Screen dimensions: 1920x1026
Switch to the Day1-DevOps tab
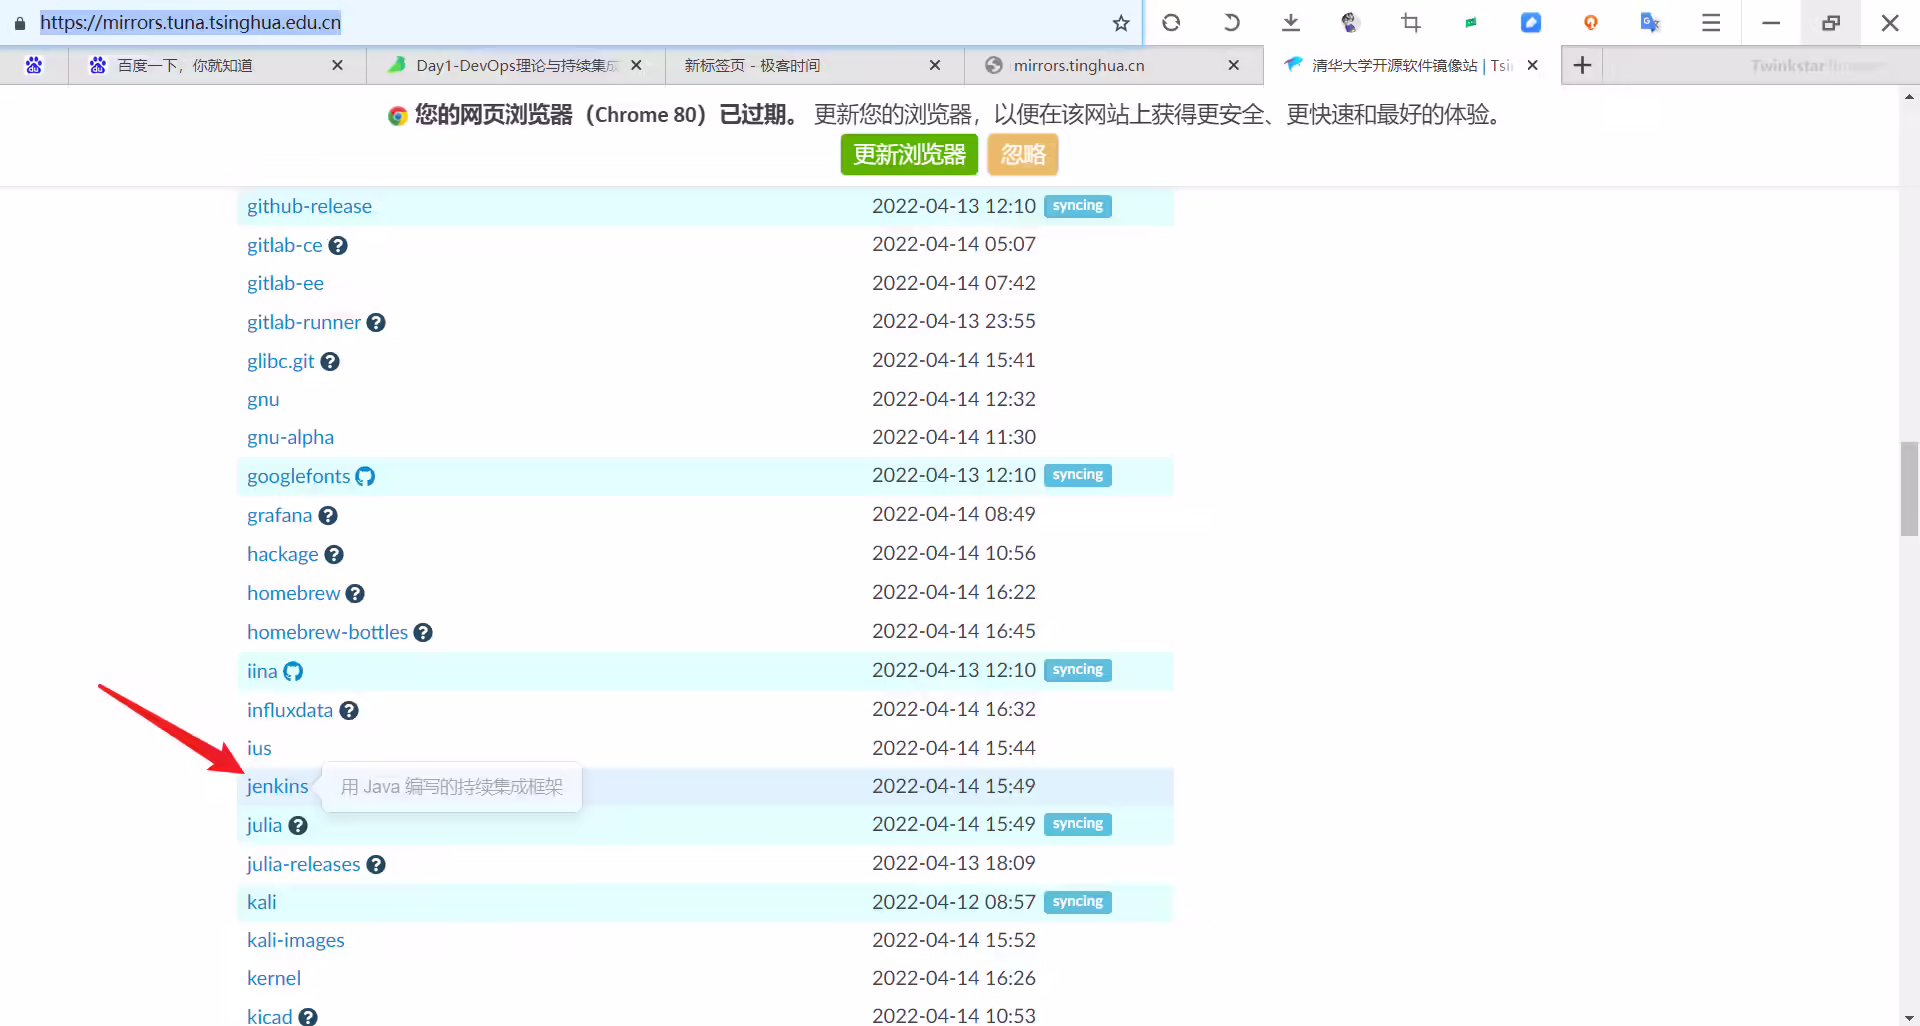[x=516, y=65]
